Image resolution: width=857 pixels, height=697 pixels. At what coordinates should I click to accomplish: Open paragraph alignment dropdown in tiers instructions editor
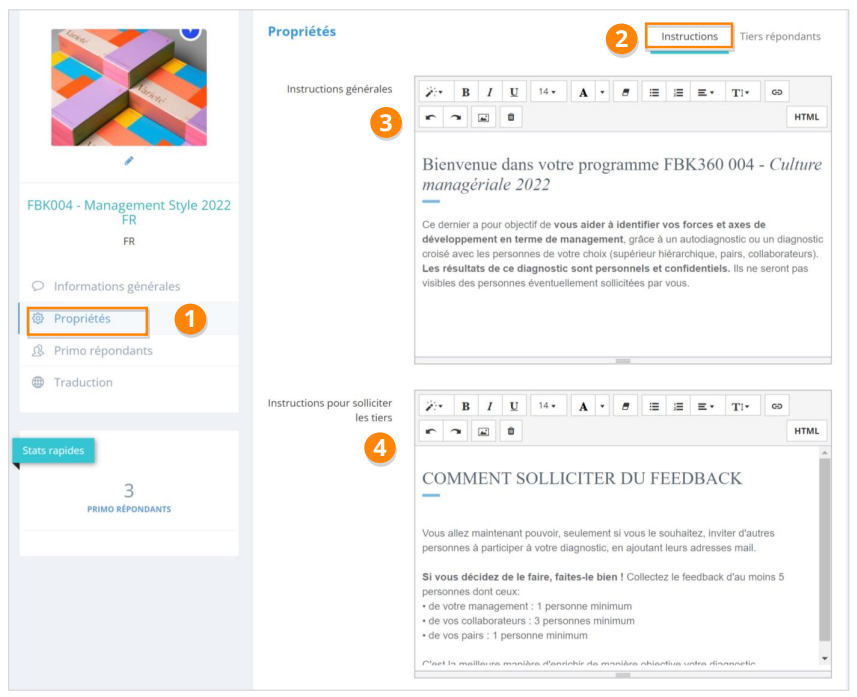click(706, 406)
